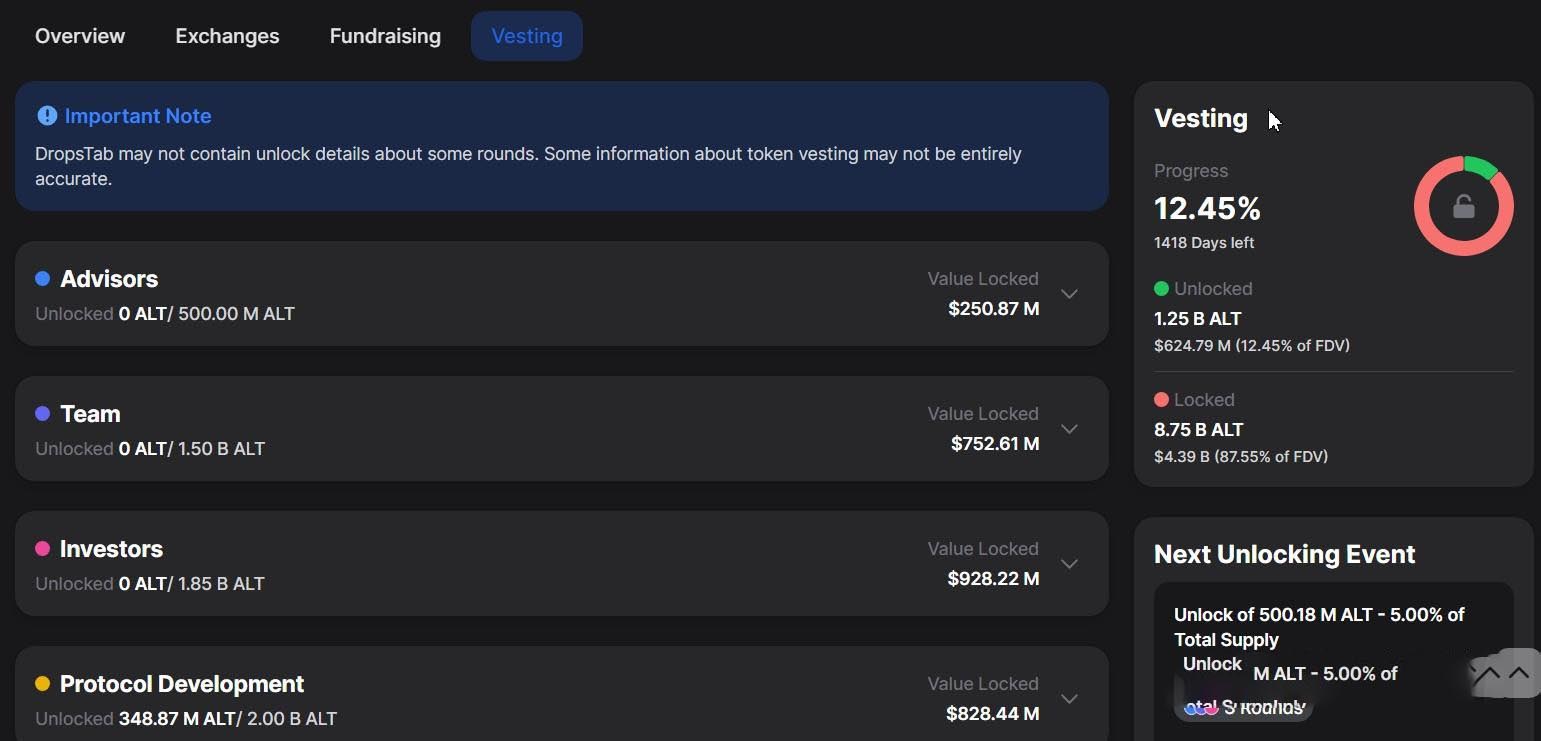Click the yellow dot beside Protocol Development
This screenshot has height=741, width=1541.
coord(42,684)
